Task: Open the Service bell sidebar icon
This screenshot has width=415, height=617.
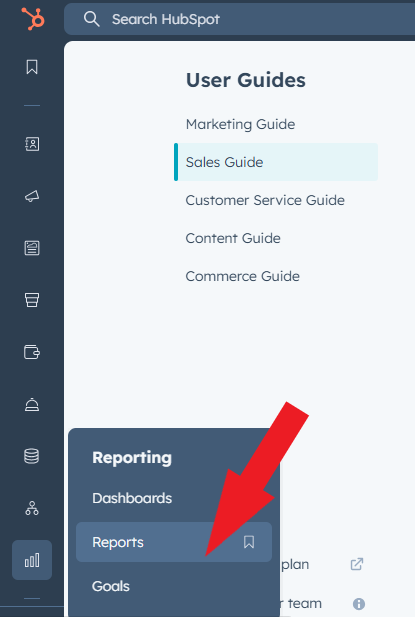Action: pos(32,405)
